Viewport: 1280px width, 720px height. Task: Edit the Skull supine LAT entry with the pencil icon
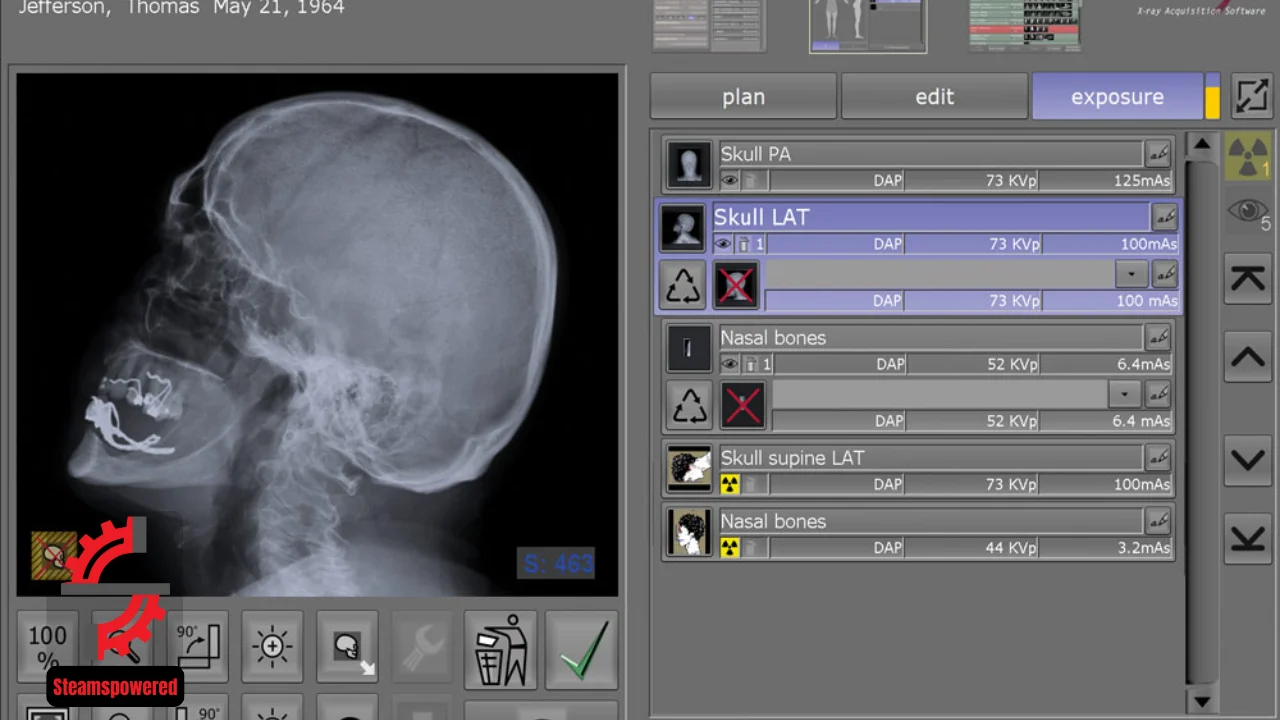1158,457
